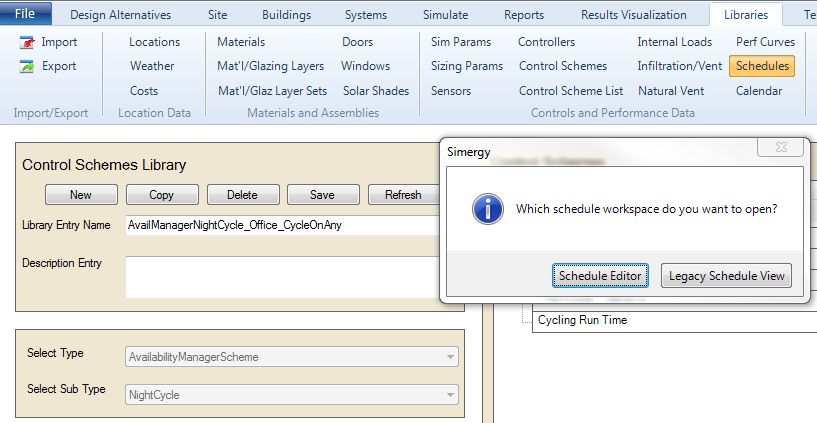Click the Library Entry Name field
This screenshot has width=817, height=423.
(x=283, y=226)
